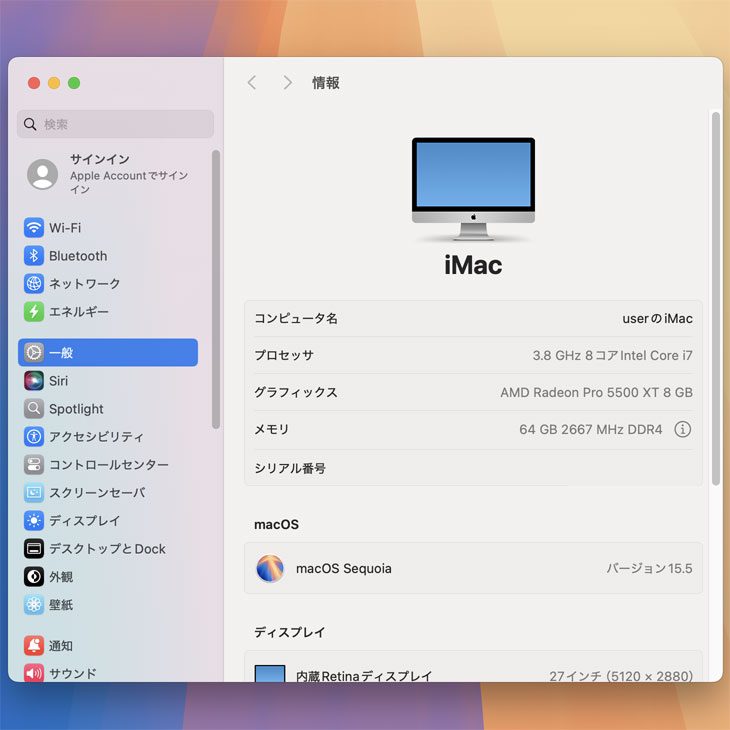Select 一般 in the sidebar

click(108, 352)
